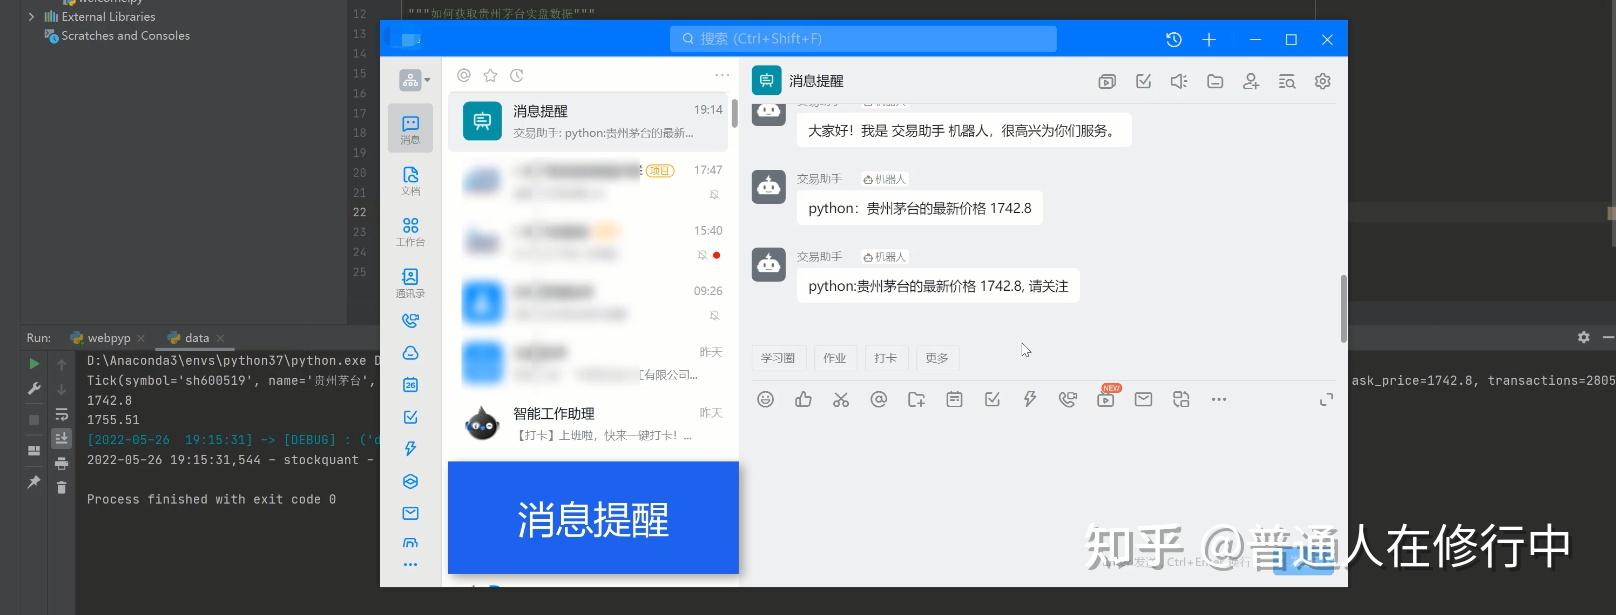Send thumbs-up from chat toolbar
Viewport: 1616px width, 615px height.
click(803, 399)
